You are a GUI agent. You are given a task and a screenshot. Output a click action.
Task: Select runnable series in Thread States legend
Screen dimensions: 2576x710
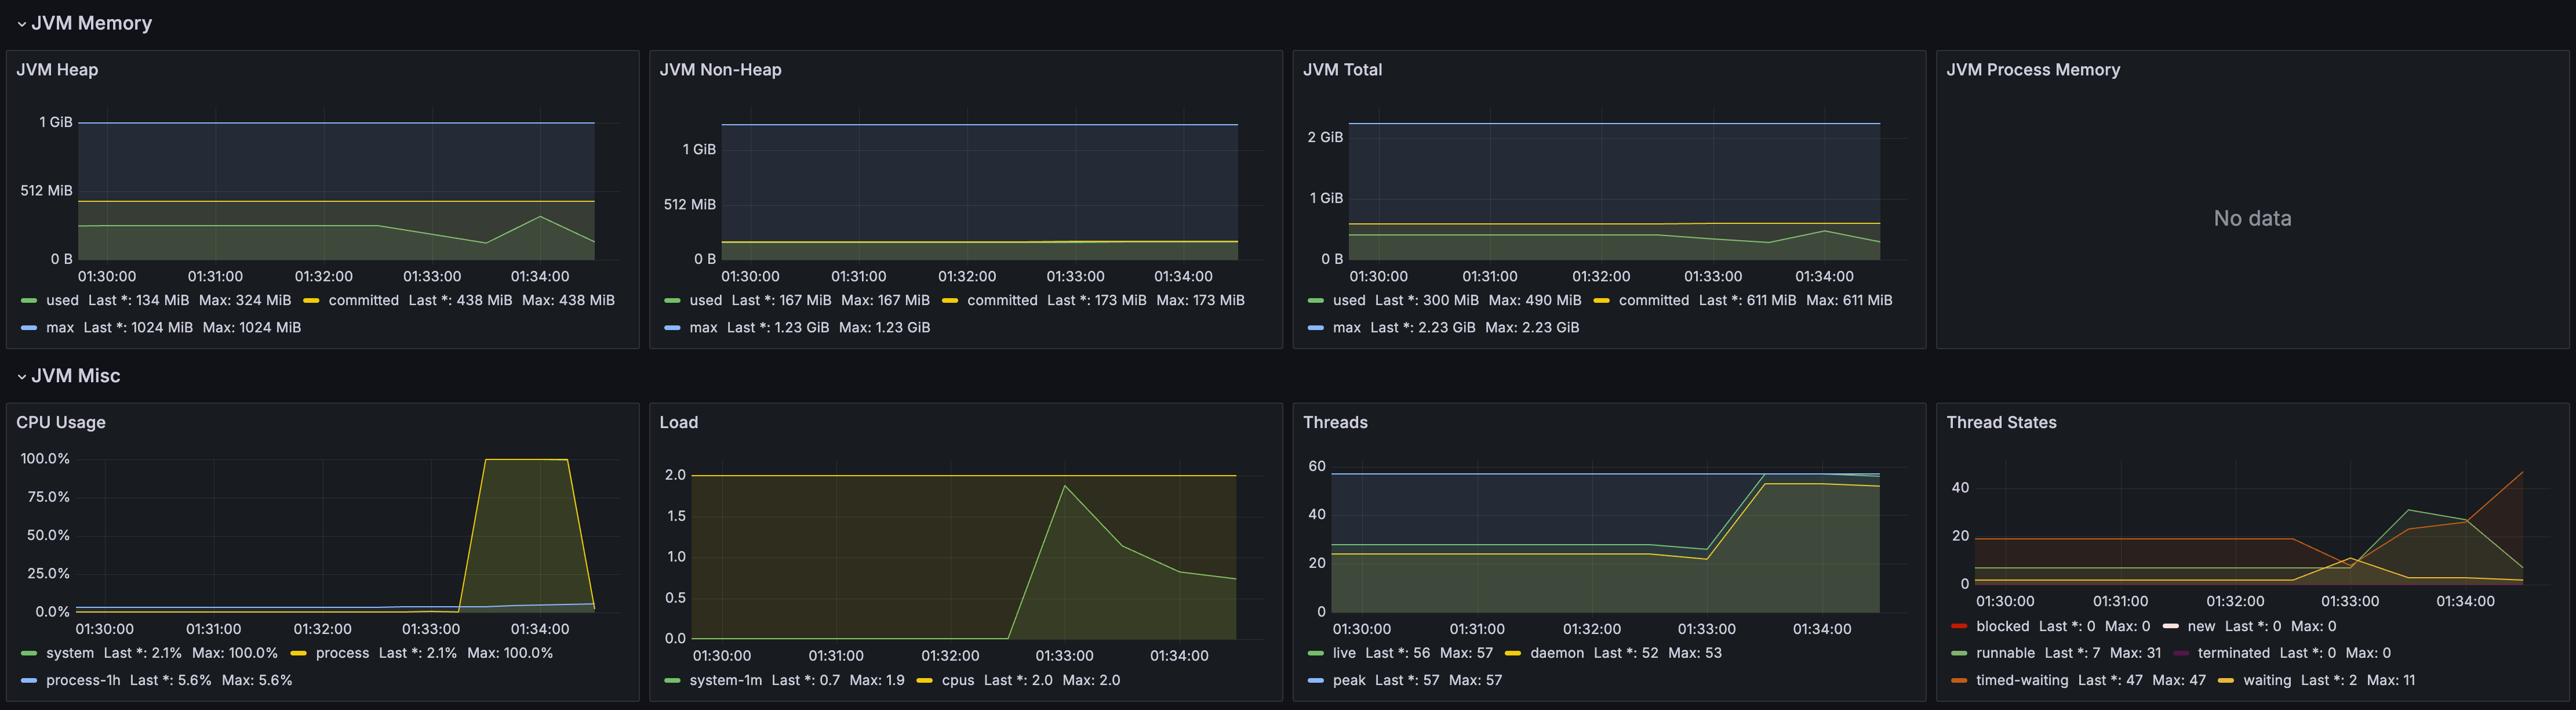tap(2004, 653)
